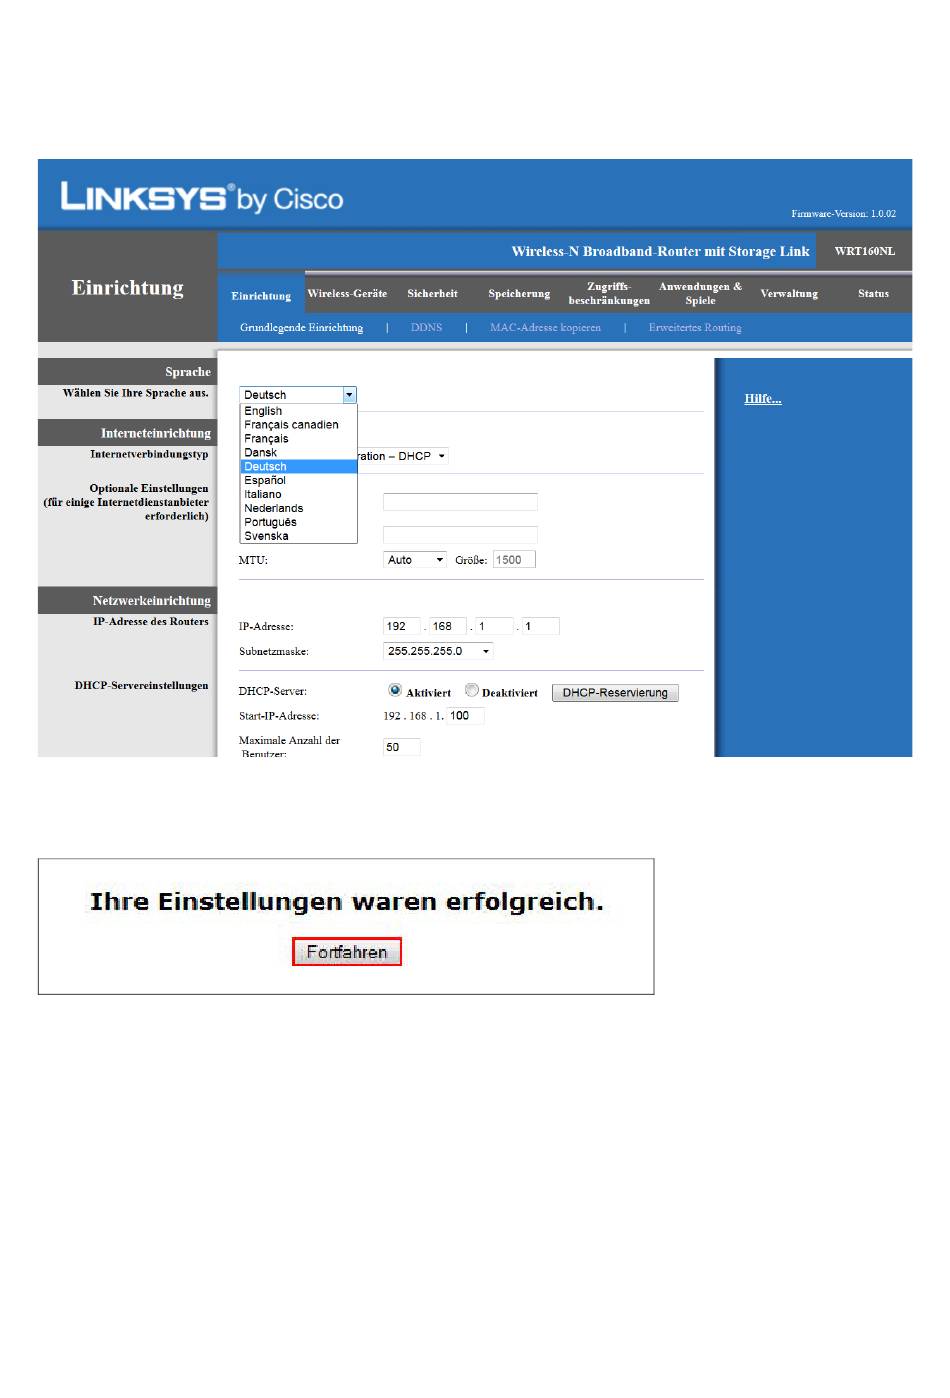Select Grundlegende Einrichtung subtab

pyautogui.click(x=301, y=327)
